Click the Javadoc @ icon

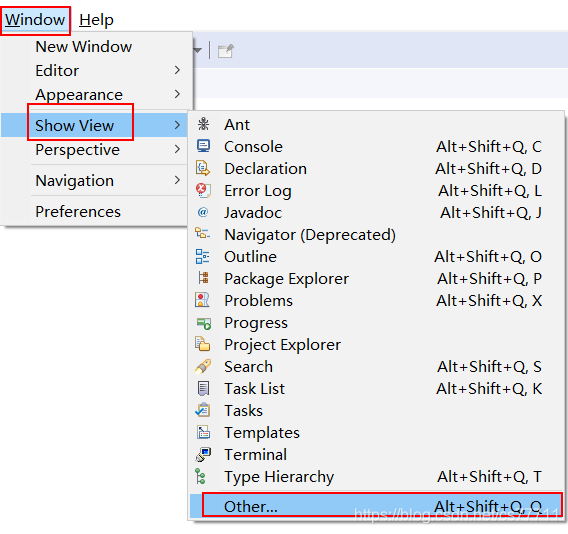203,212
